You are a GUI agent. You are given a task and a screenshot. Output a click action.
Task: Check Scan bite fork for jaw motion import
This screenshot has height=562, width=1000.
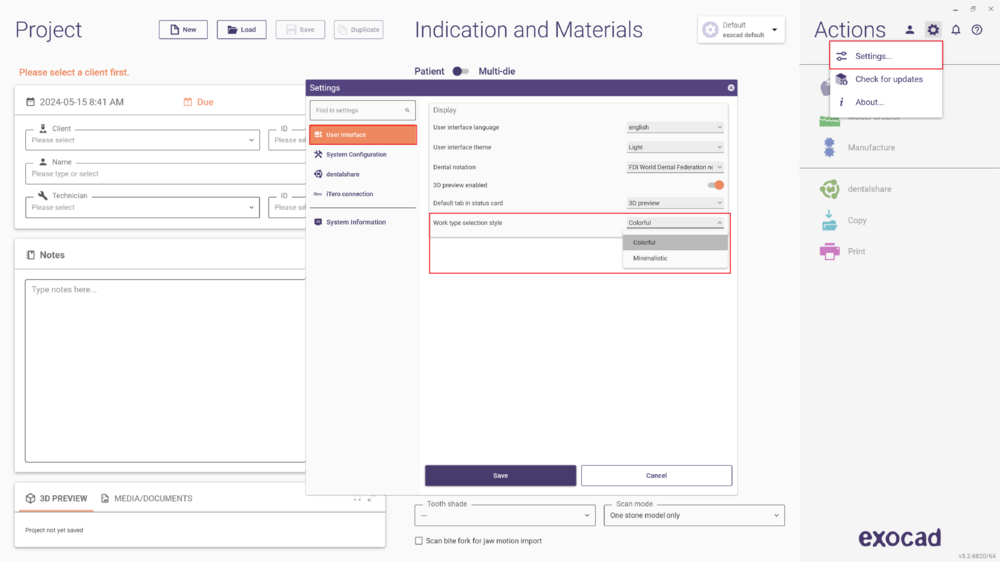click(x=419, y=541)
